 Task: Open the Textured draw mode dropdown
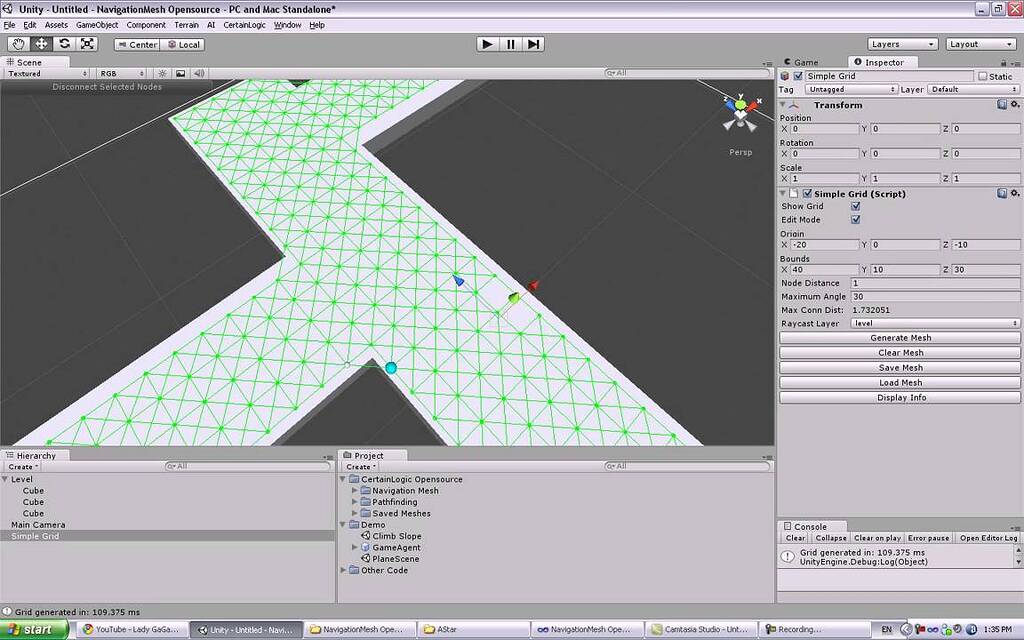[x=38, y=72]
